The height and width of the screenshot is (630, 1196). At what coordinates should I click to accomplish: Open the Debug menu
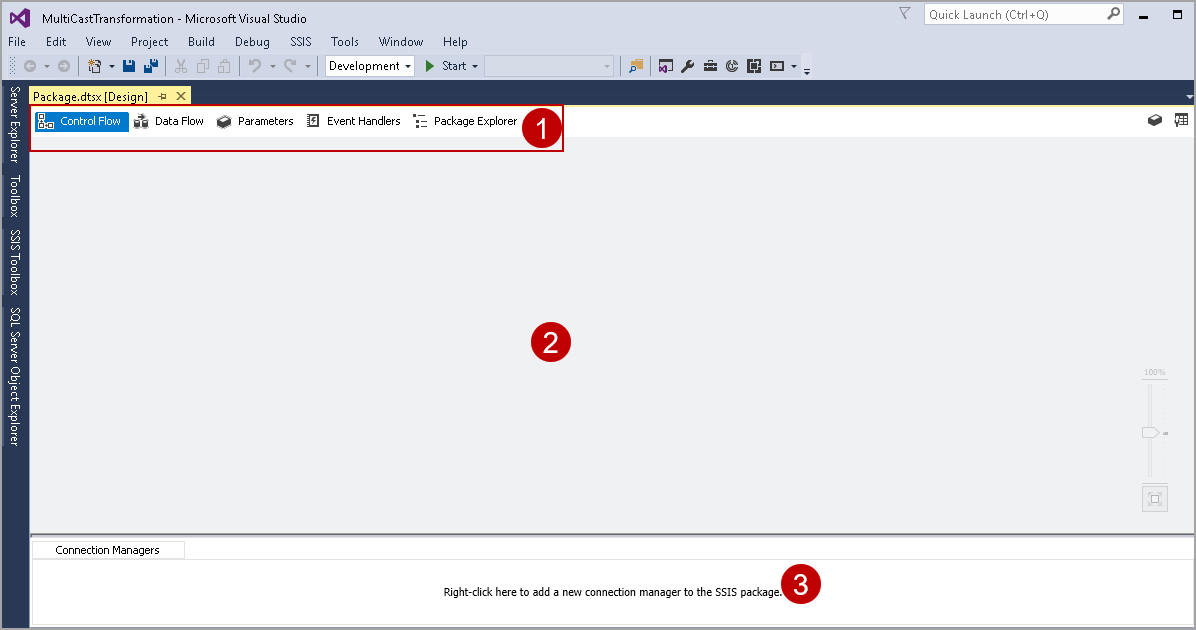[252, 42]
